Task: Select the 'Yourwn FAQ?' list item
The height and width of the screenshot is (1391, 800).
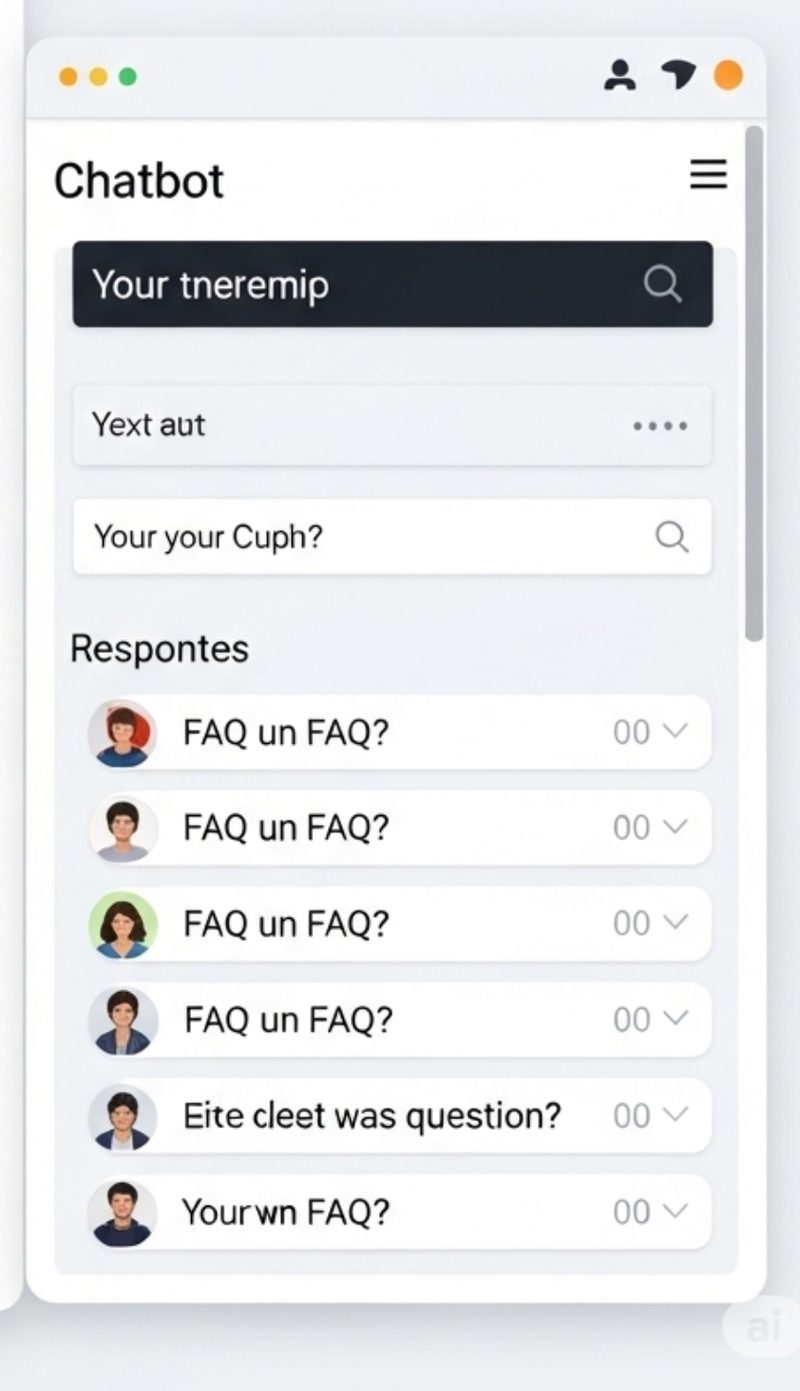Action: point(400,1211)
